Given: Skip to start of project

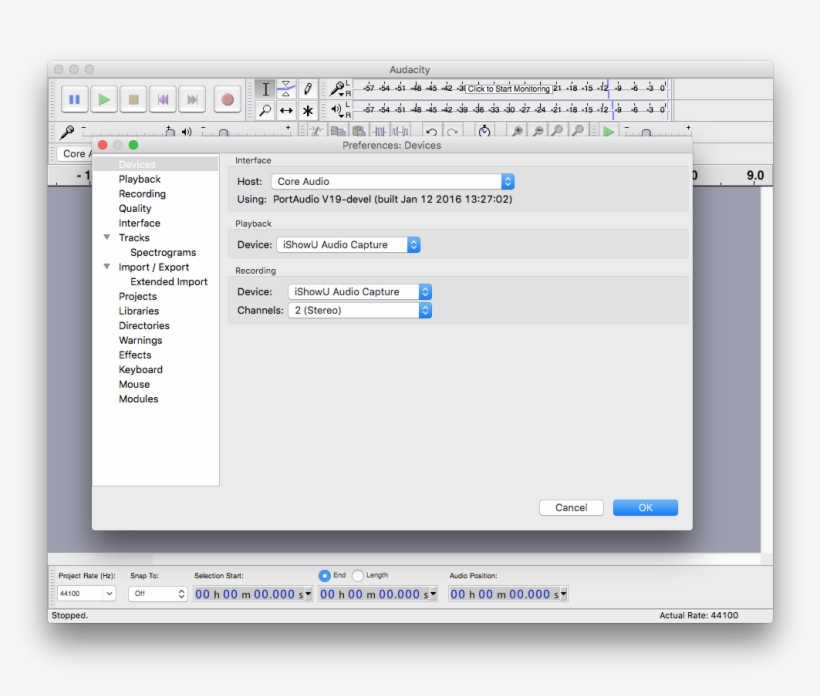Looking at the screenshot, I should coord(163,99).
